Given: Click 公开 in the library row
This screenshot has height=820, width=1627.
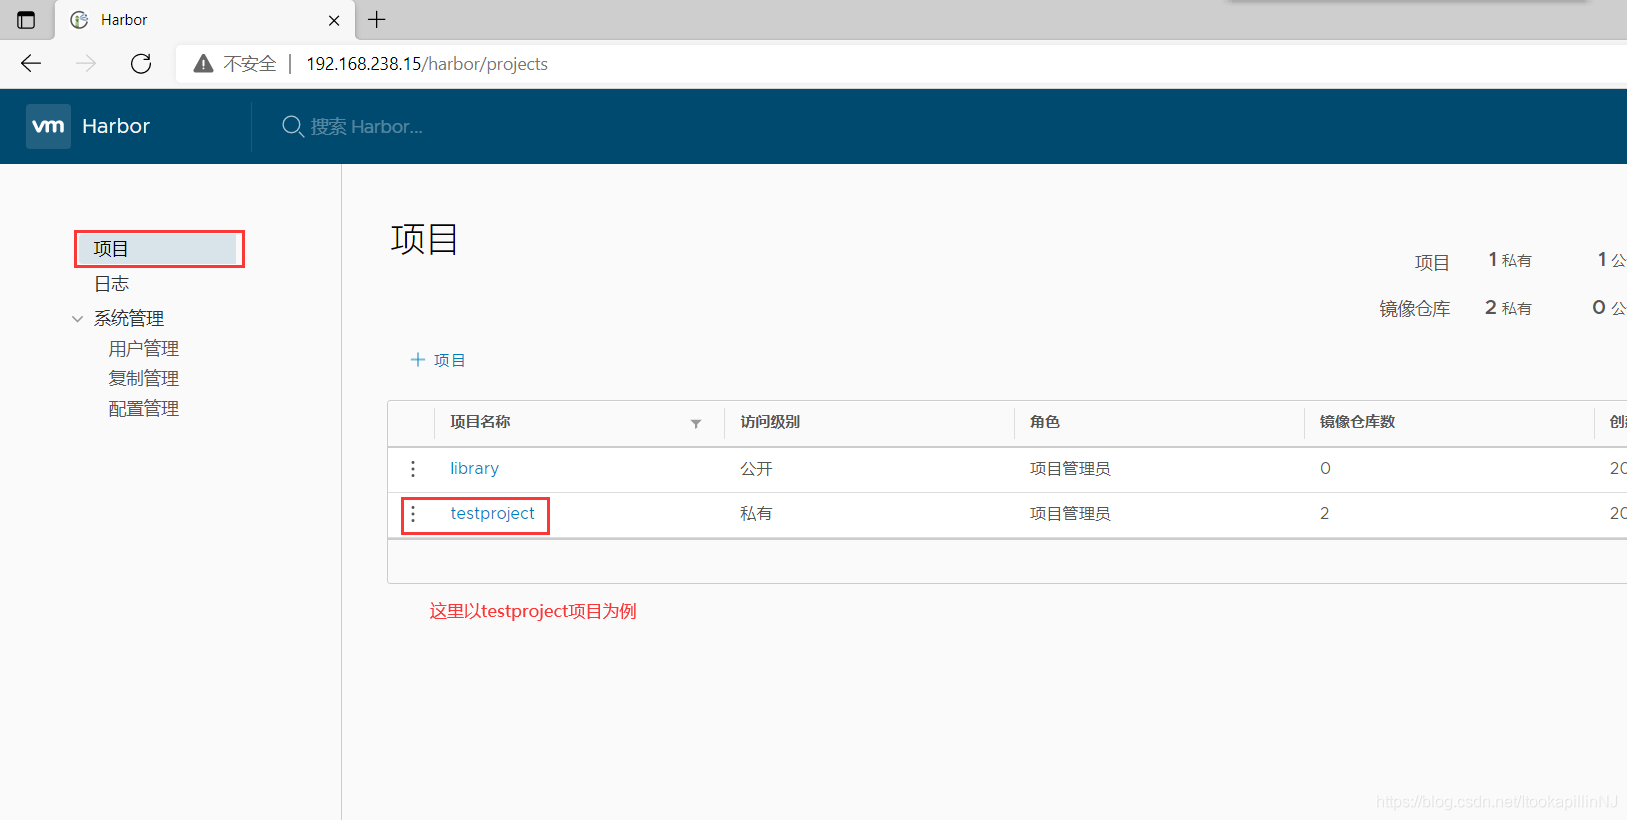Looking at the screenshot, I should pos(756,469).
